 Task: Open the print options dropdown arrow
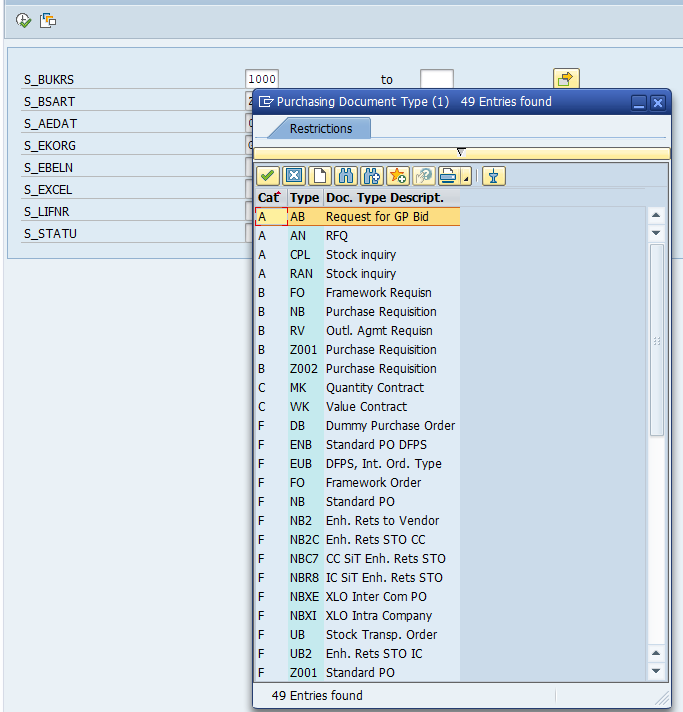pyautogui.click(x=466, y=176)
